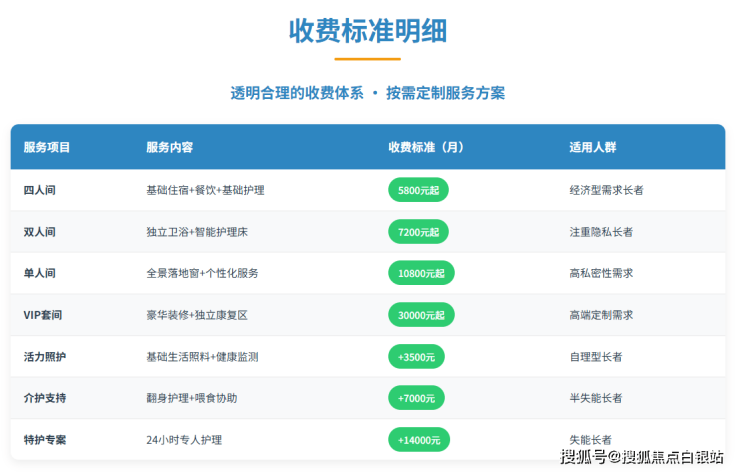Screen dimensions: 740x473
Task: Click the 收费标准明细 page title
Action: click(x=368, y=31)
